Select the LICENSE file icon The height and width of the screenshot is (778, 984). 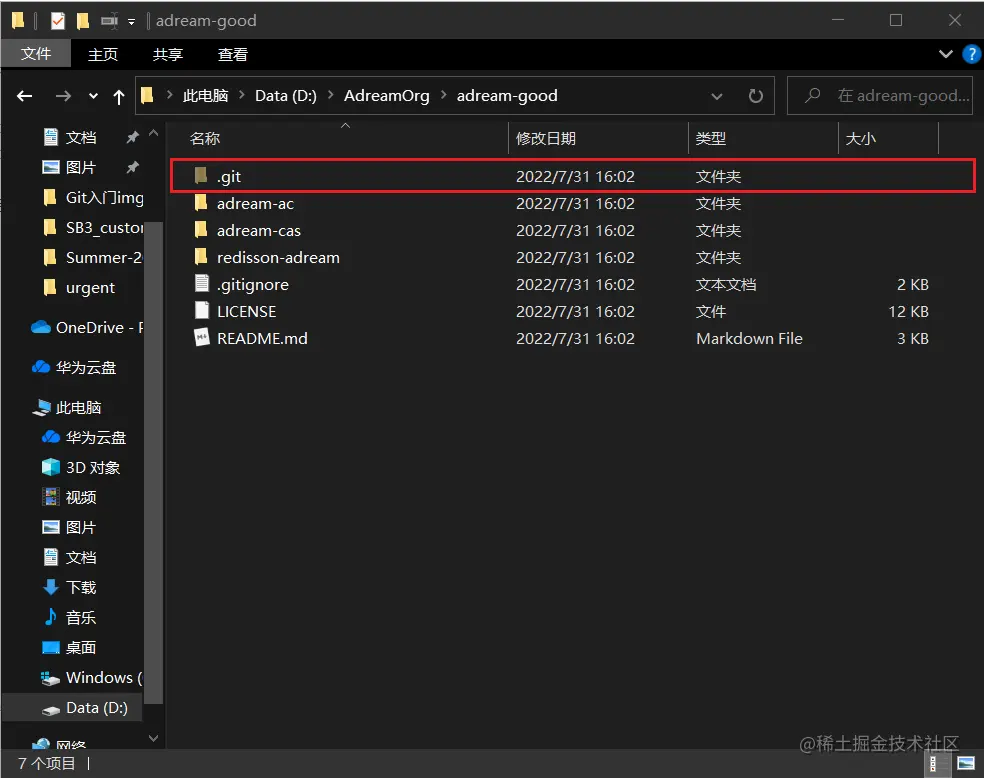pos(201,311)
